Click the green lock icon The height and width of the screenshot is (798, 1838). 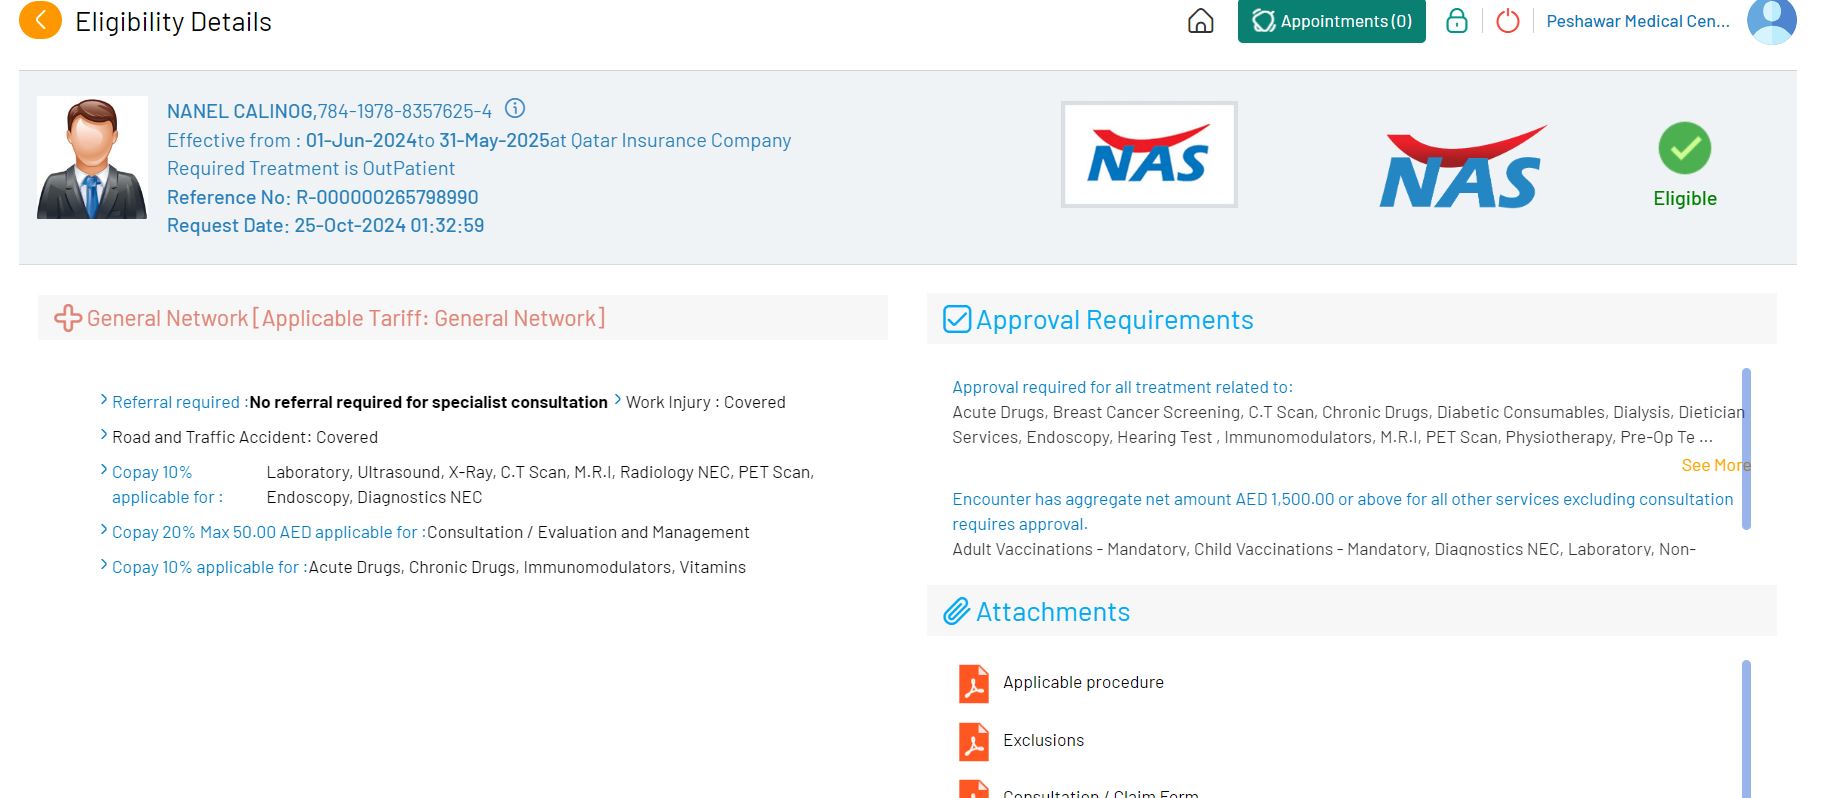(1457, 21)
